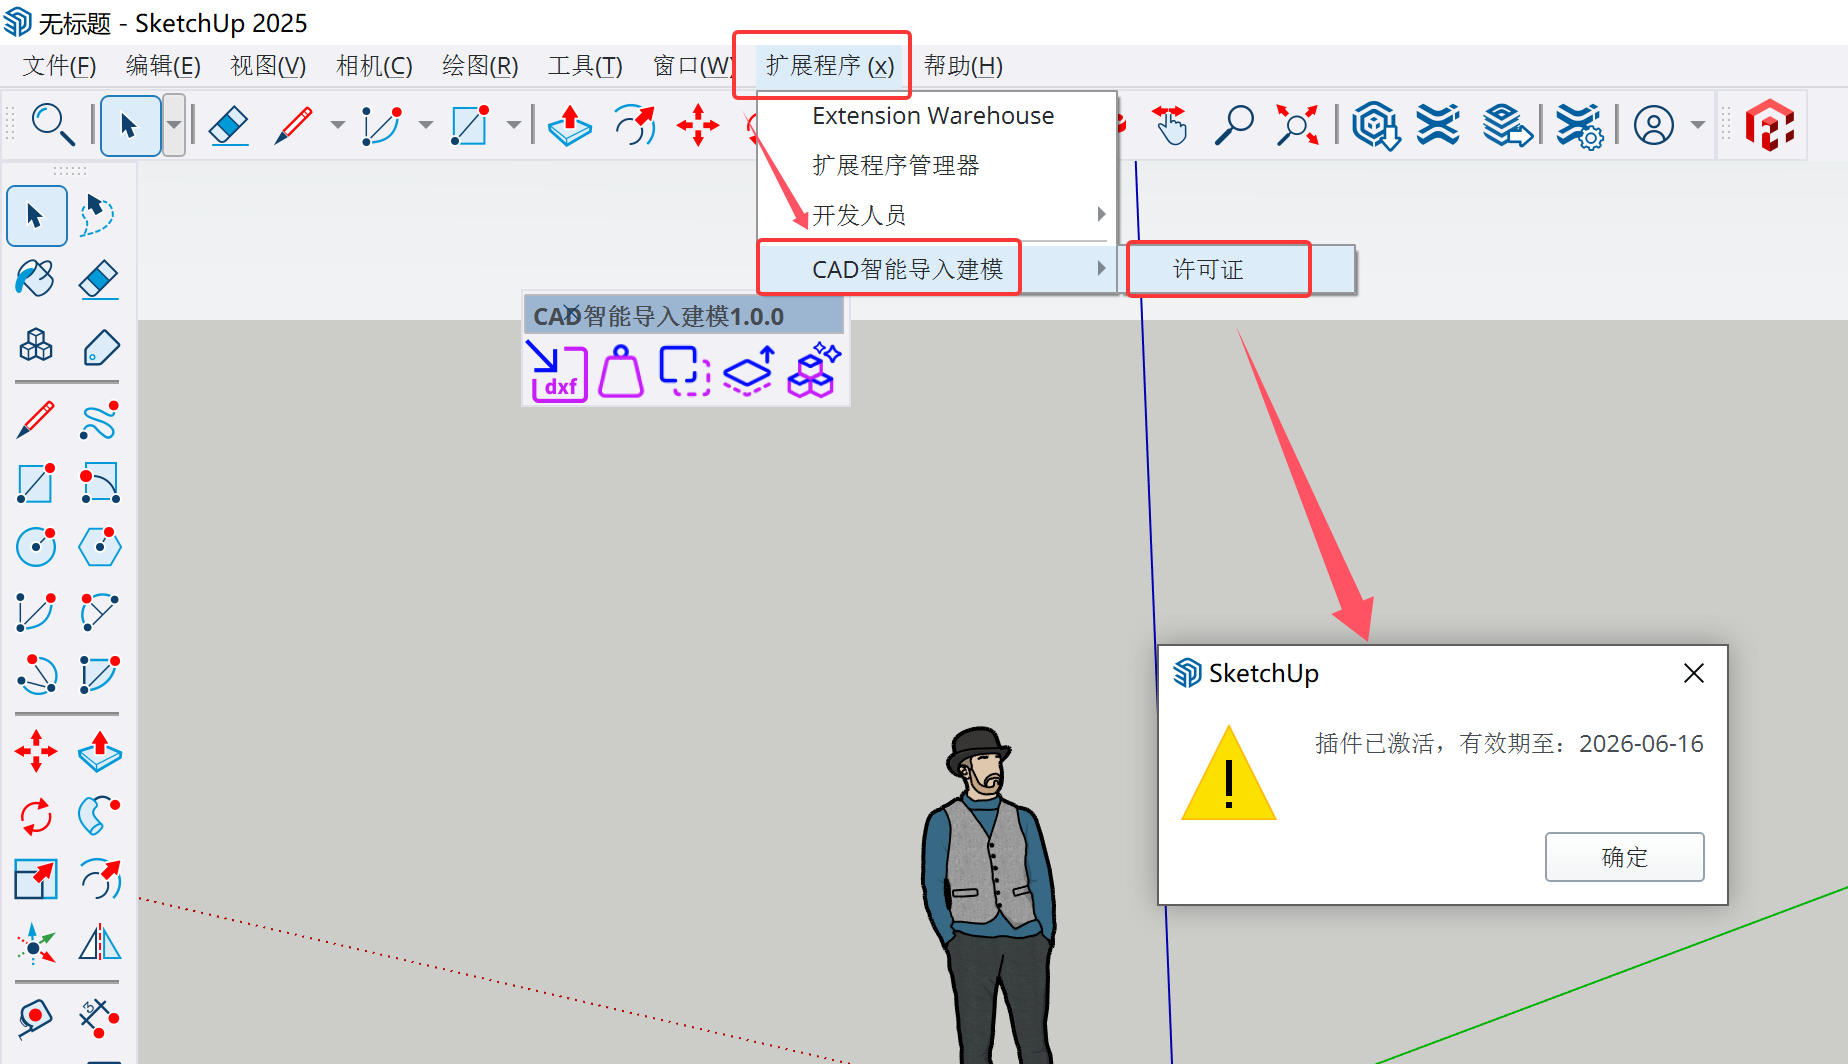Open Extension Warehouse toolbar icon
1848x1064 pixels.
pyautogui.click(x=1438, y=126)
